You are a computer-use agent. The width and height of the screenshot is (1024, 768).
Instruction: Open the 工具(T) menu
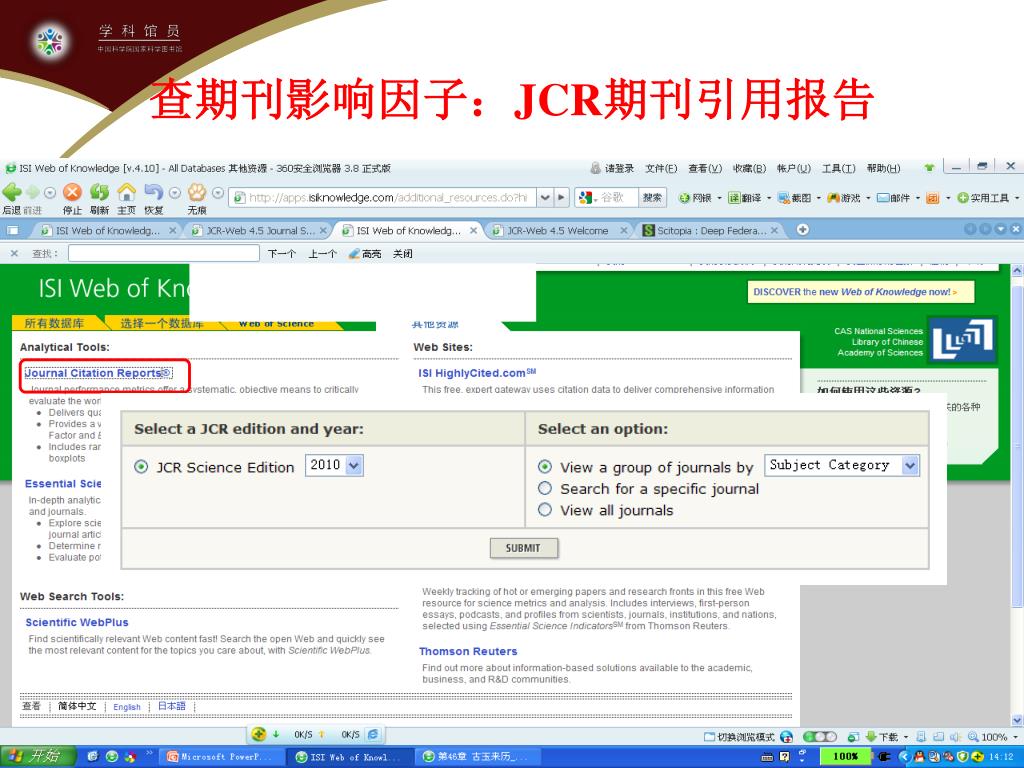pos(839,168)
